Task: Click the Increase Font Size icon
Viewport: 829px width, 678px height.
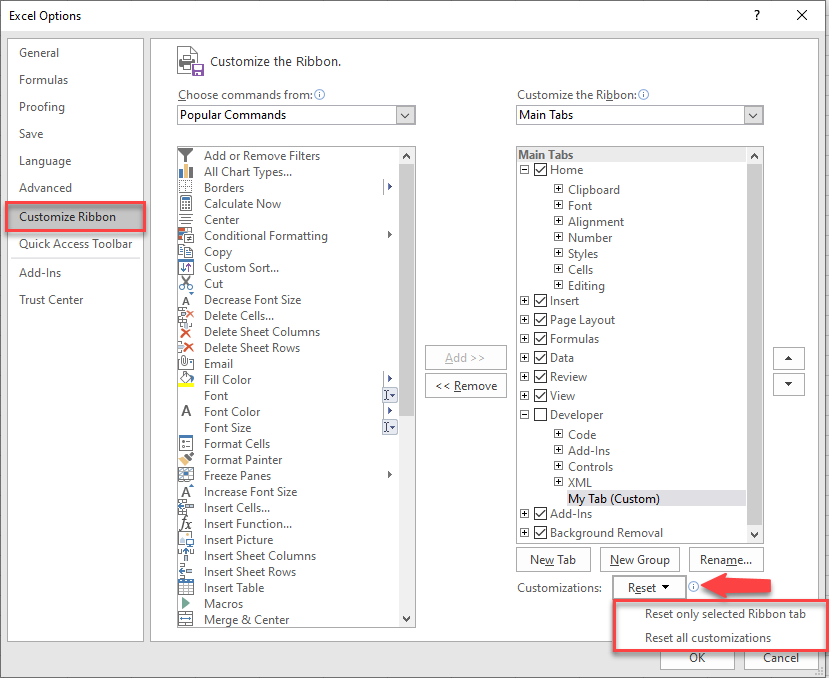Action: pos(186,491)
